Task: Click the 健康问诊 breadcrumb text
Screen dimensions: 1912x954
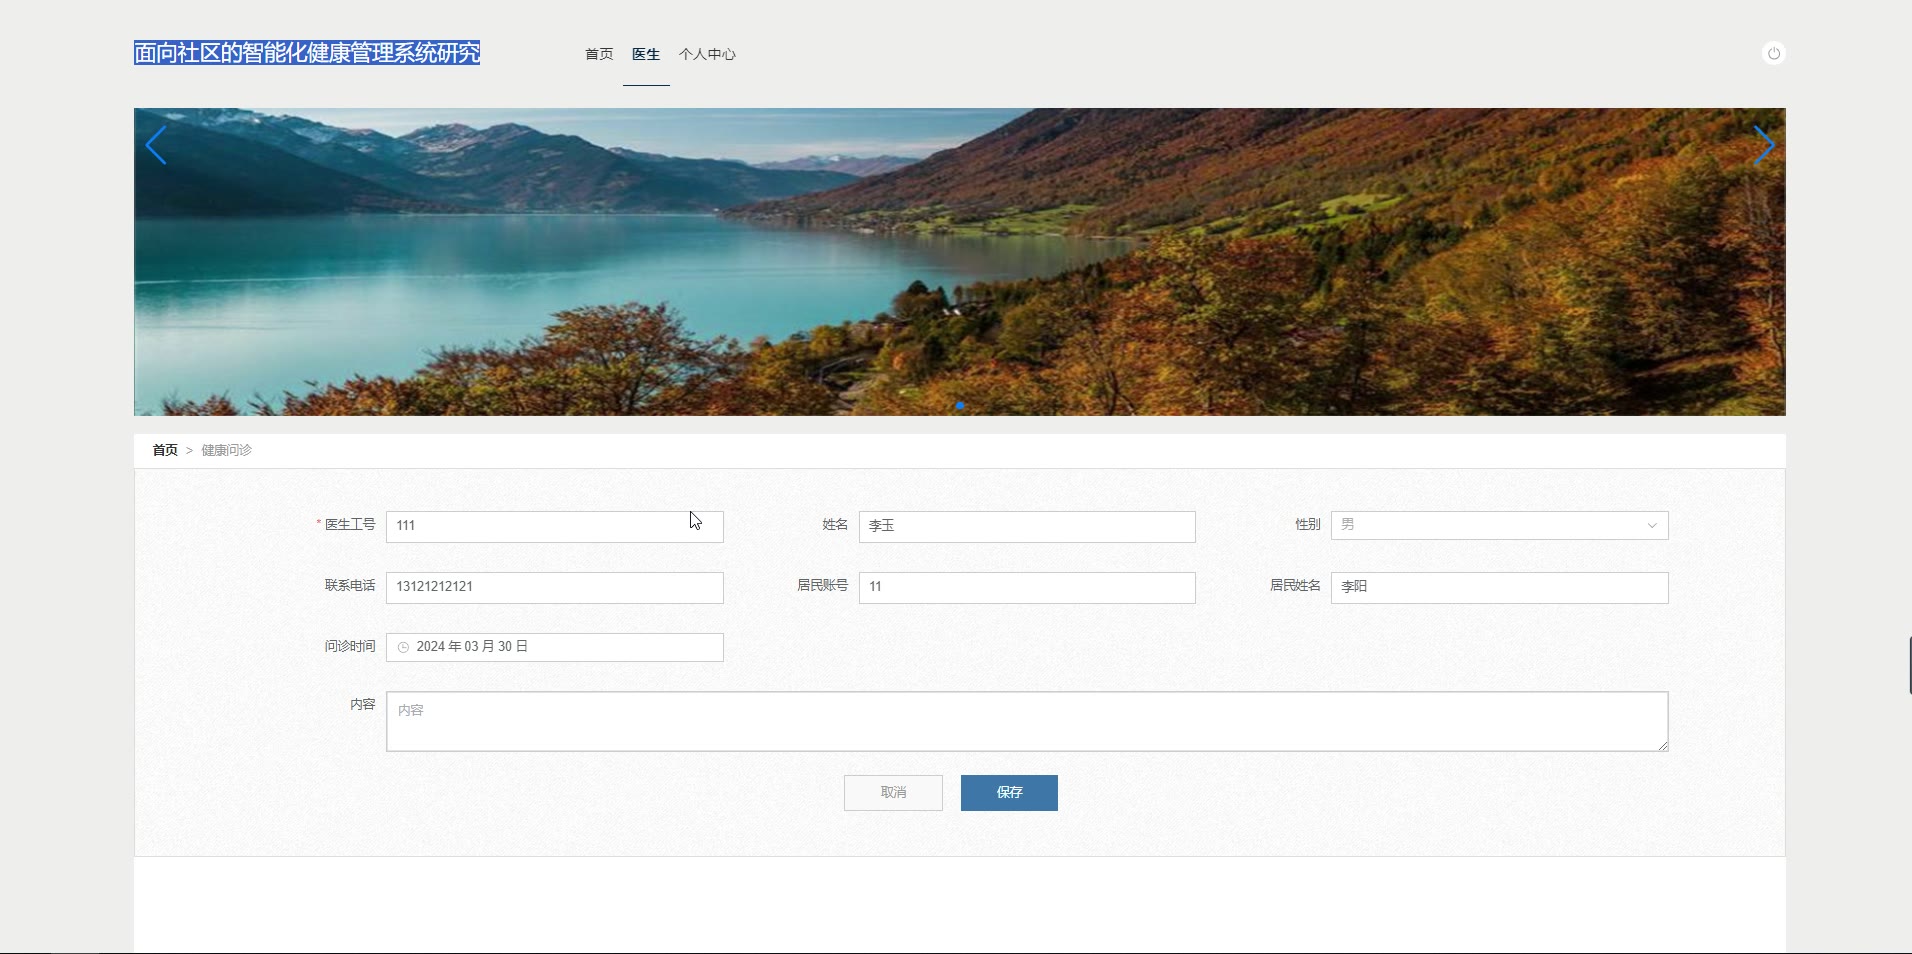Action: [x=226, y=450]
